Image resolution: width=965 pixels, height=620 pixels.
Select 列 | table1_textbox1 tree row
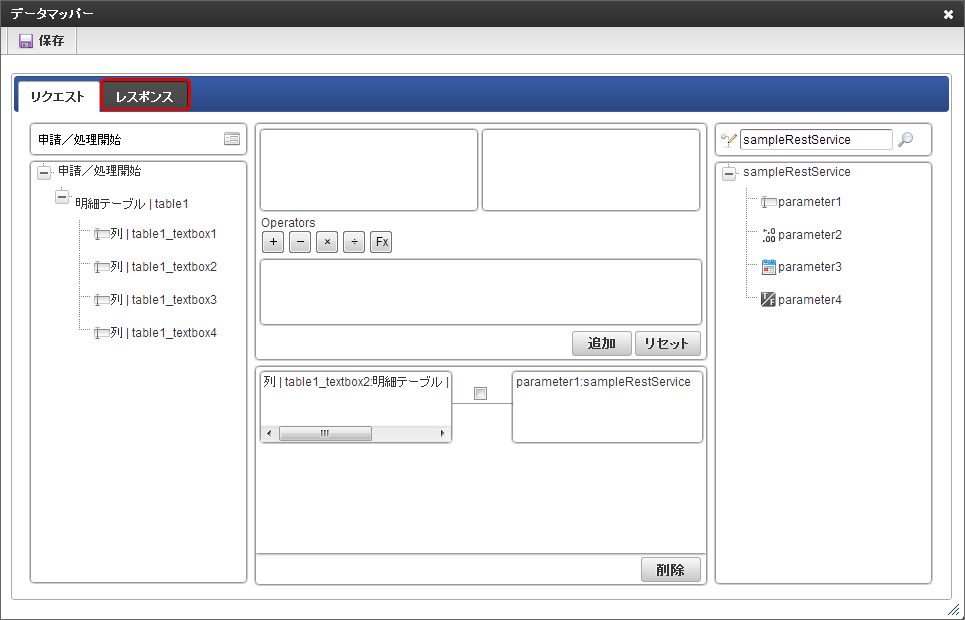click(x=155, y=234)
